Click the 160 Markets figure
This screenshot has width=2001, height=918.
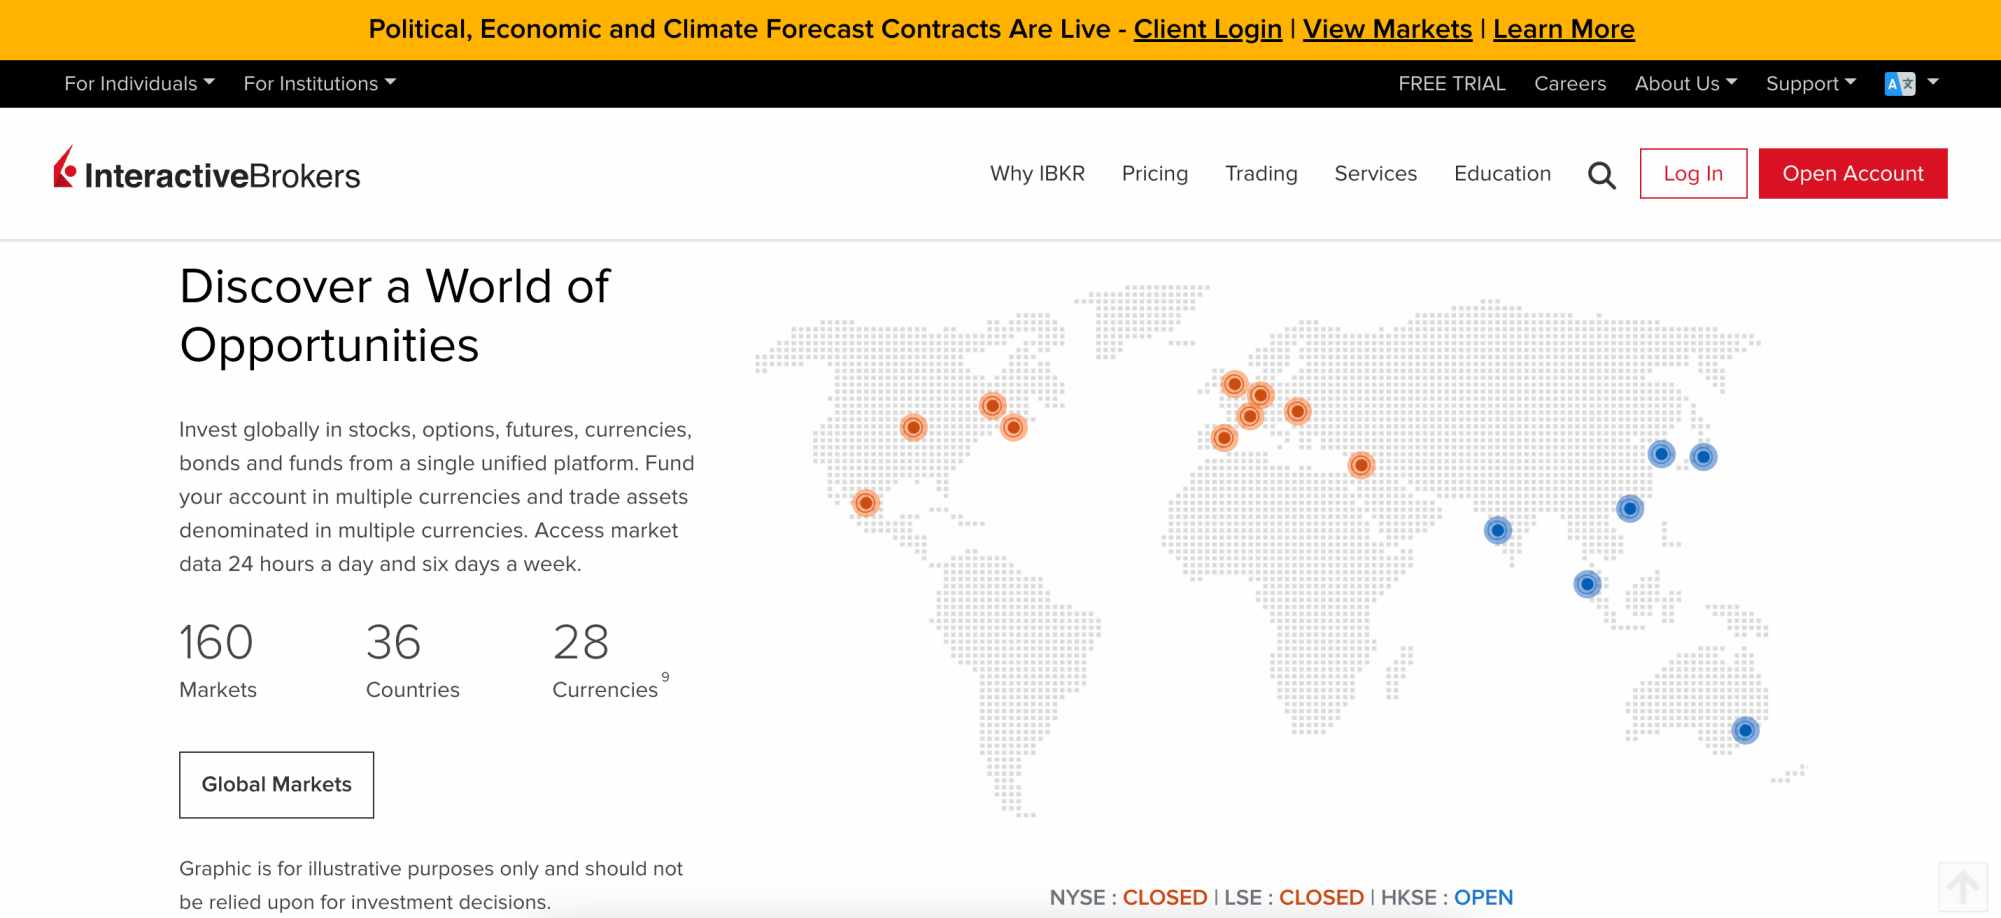tap(218, 660)
